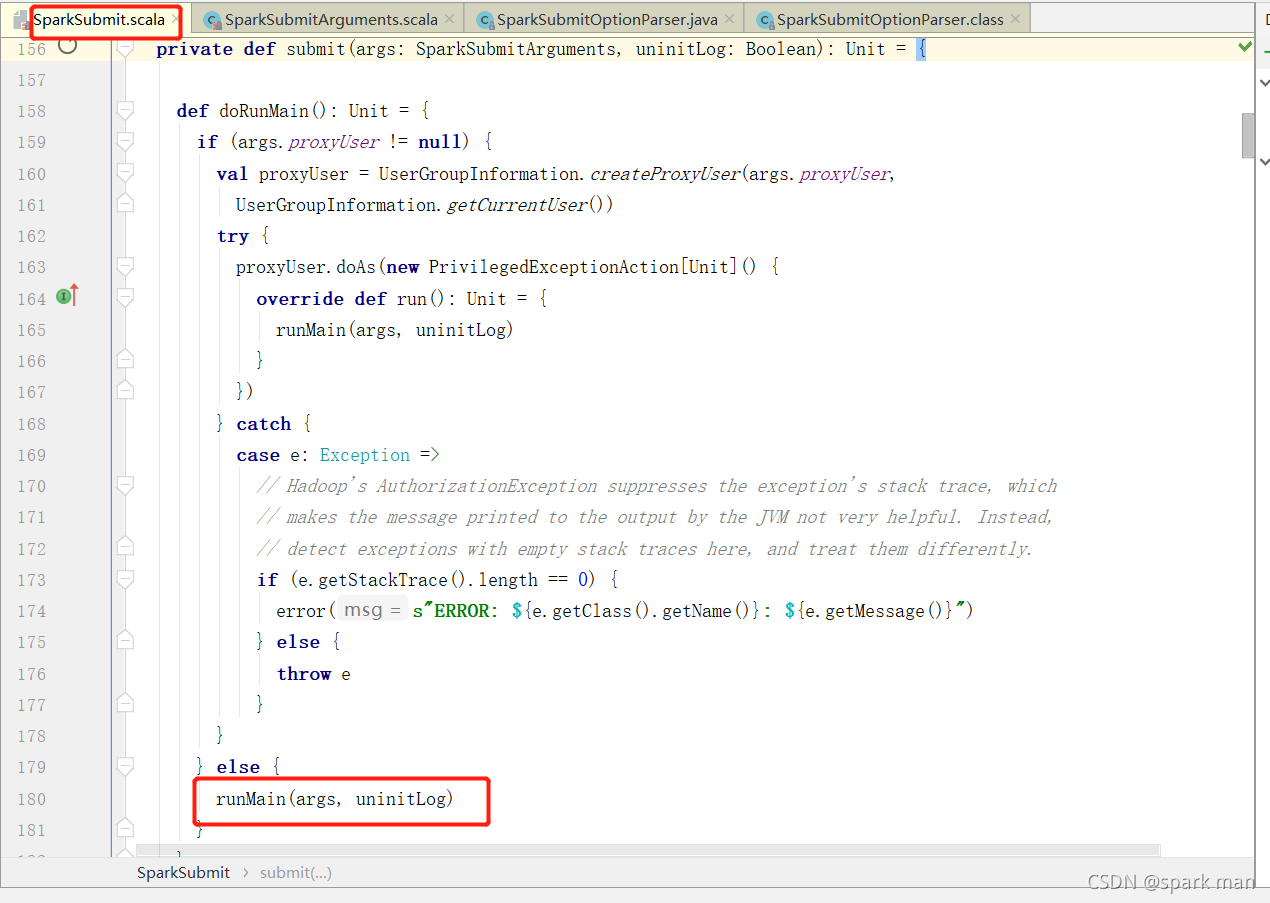Collapse the else fold marker on line 179
Viewport: 1270px width, 903px height.
[125, 766]
